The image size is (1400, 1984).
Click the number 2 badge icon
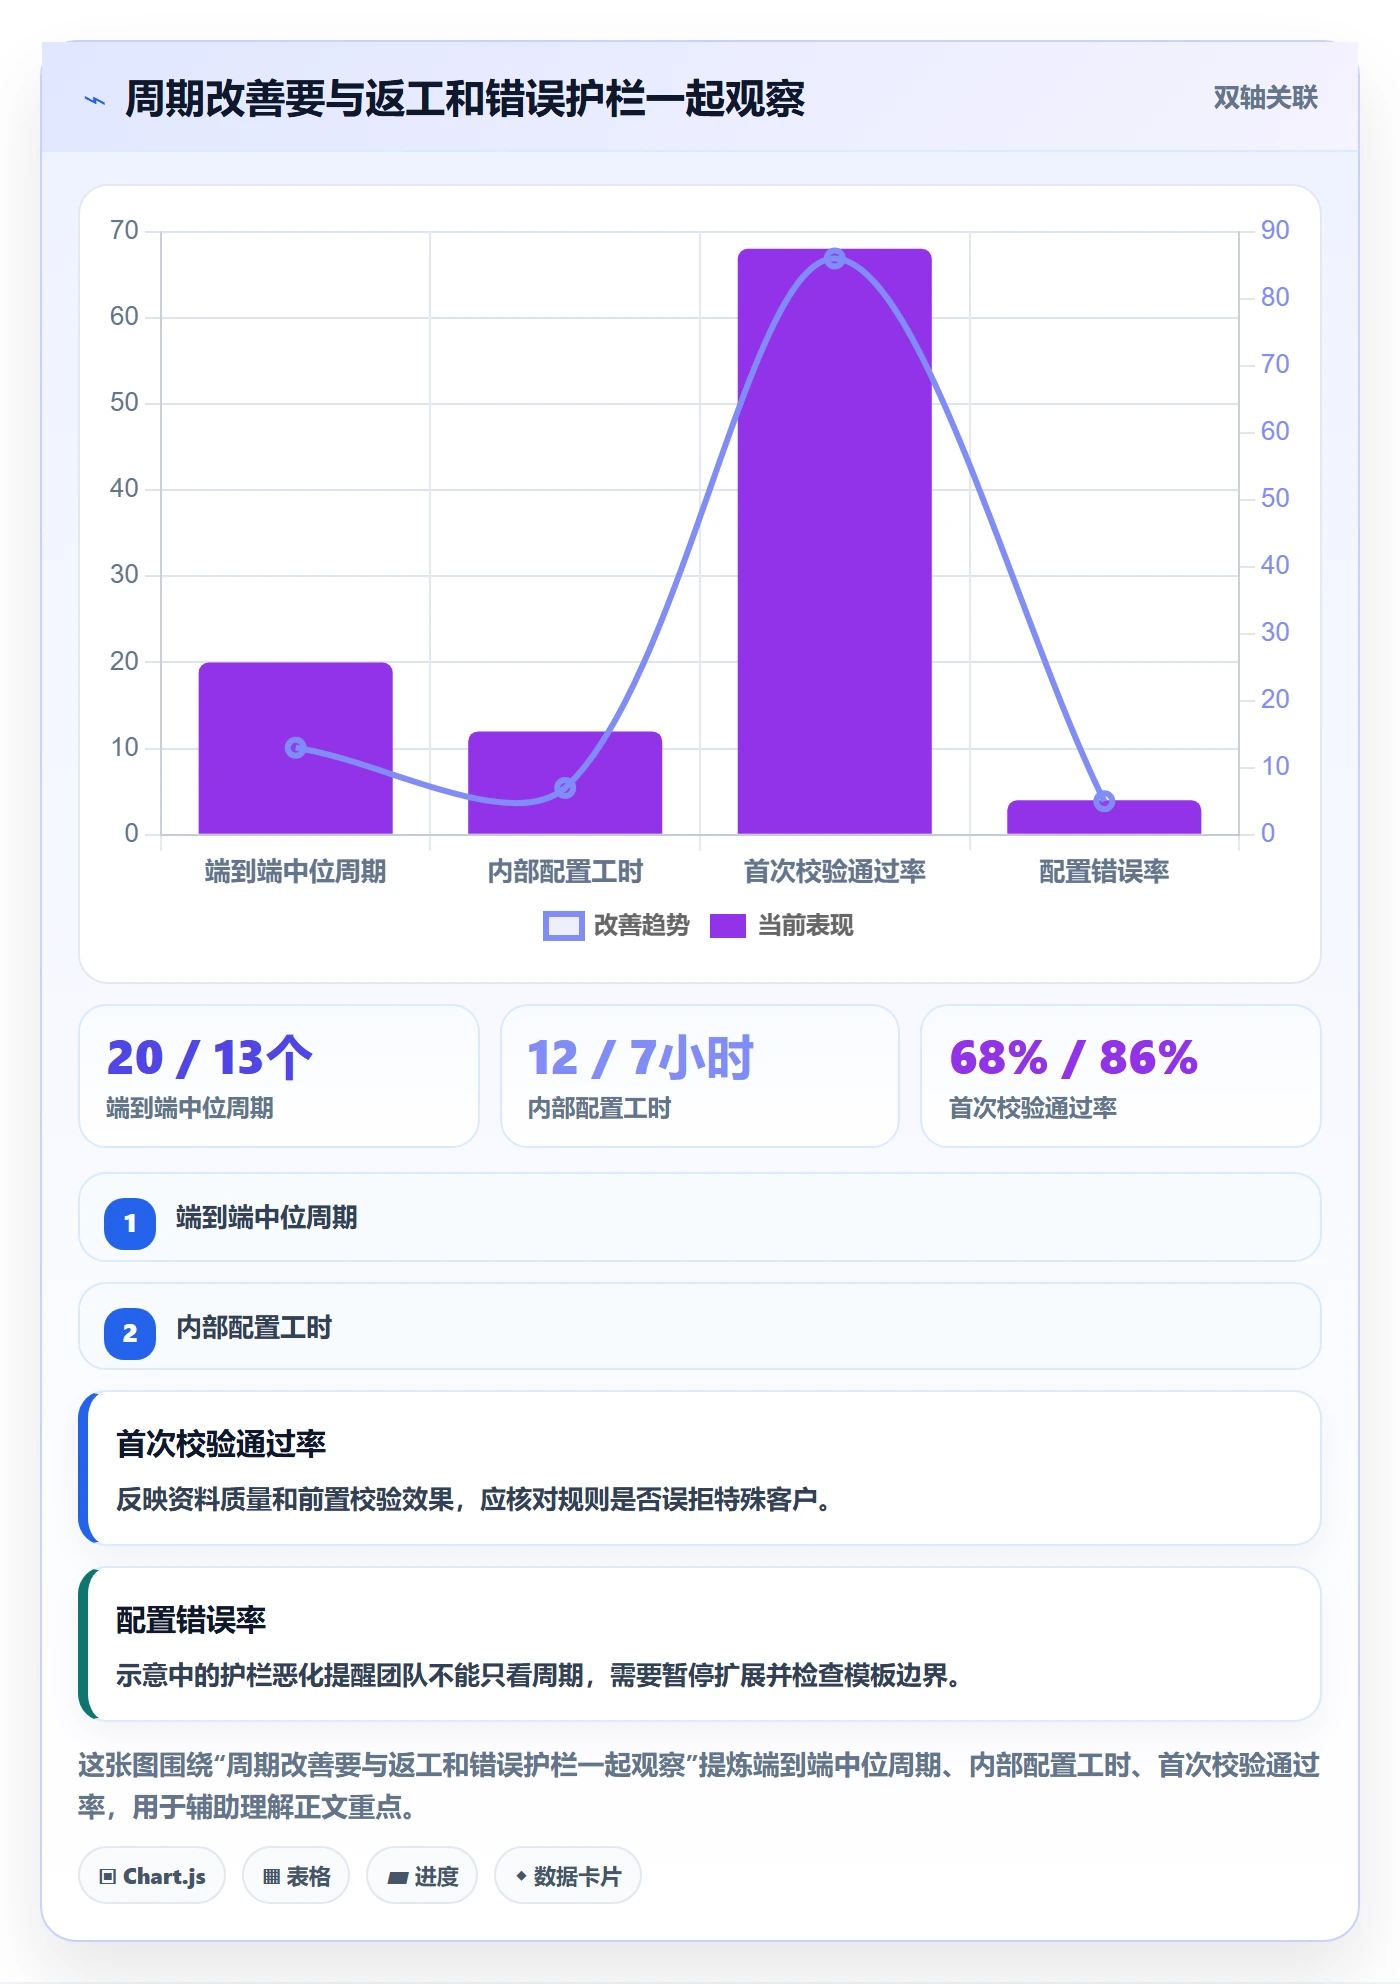coord(130,1333)
